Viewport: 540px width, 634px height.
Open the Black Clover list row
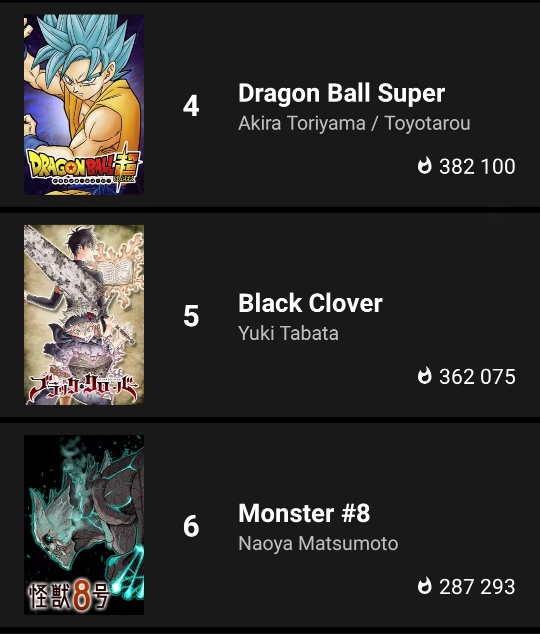(x=270, y=315)
